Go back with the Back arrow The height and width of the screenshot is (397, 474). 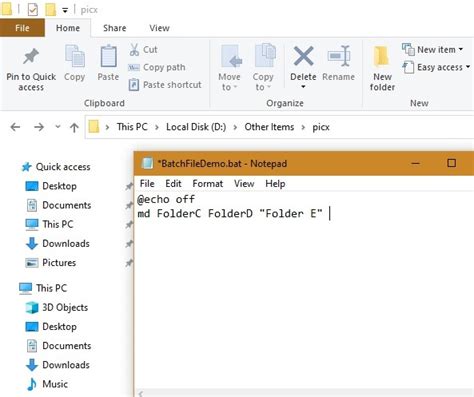click(15, 127)
